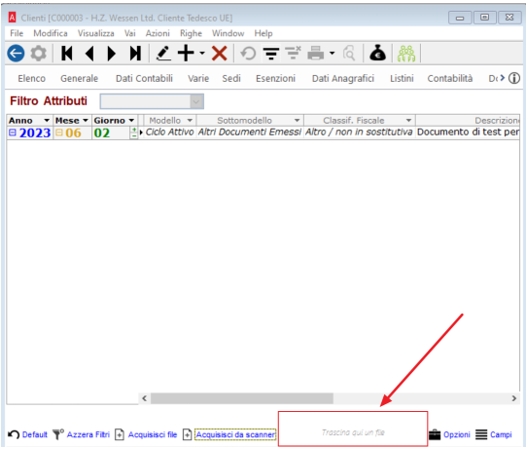Open the Filtro Attributi combo box

[152, 101]
